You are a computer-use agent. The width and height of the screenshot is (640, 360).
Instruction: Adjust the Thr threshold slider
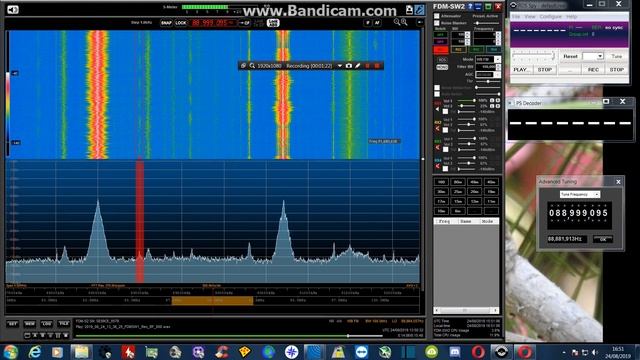pyautogui.click(x=487, y=82)
